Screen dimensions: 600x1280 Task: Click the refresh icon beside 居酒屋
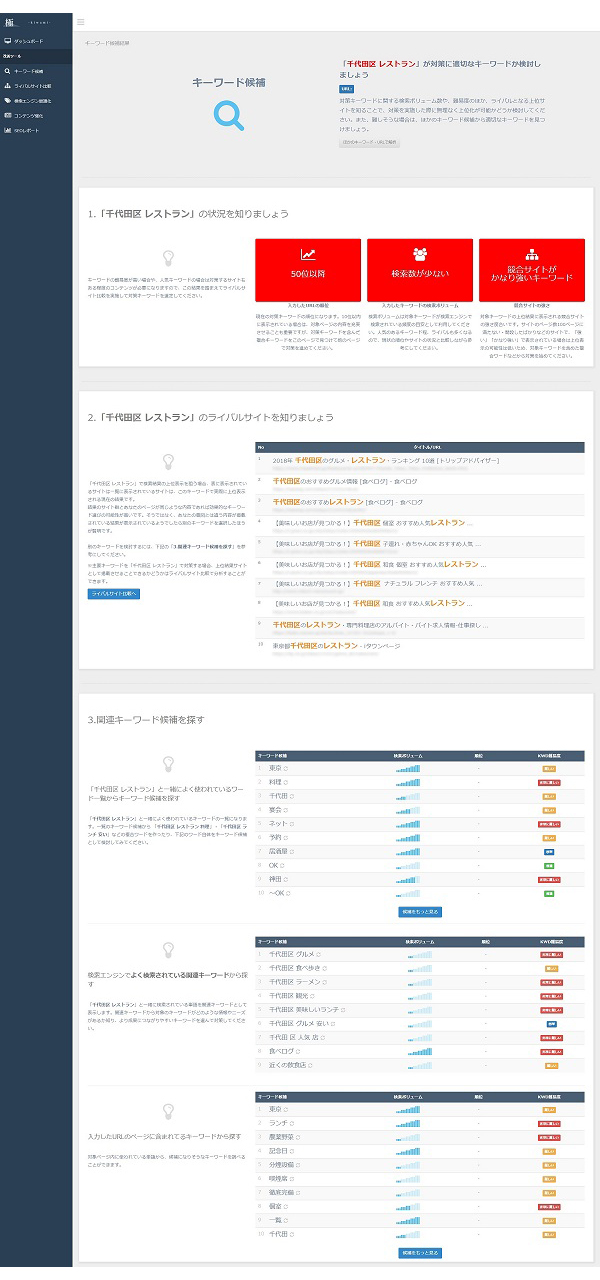click(x=294, y=851)
